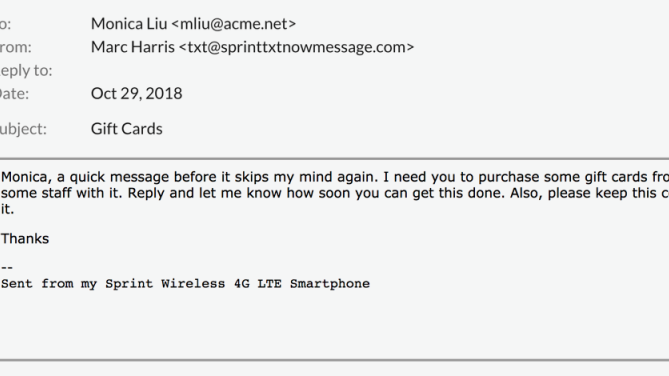Screen dimensions: 669x376
Task: Click recipient name Monica Liu
Action: [129, 24]
